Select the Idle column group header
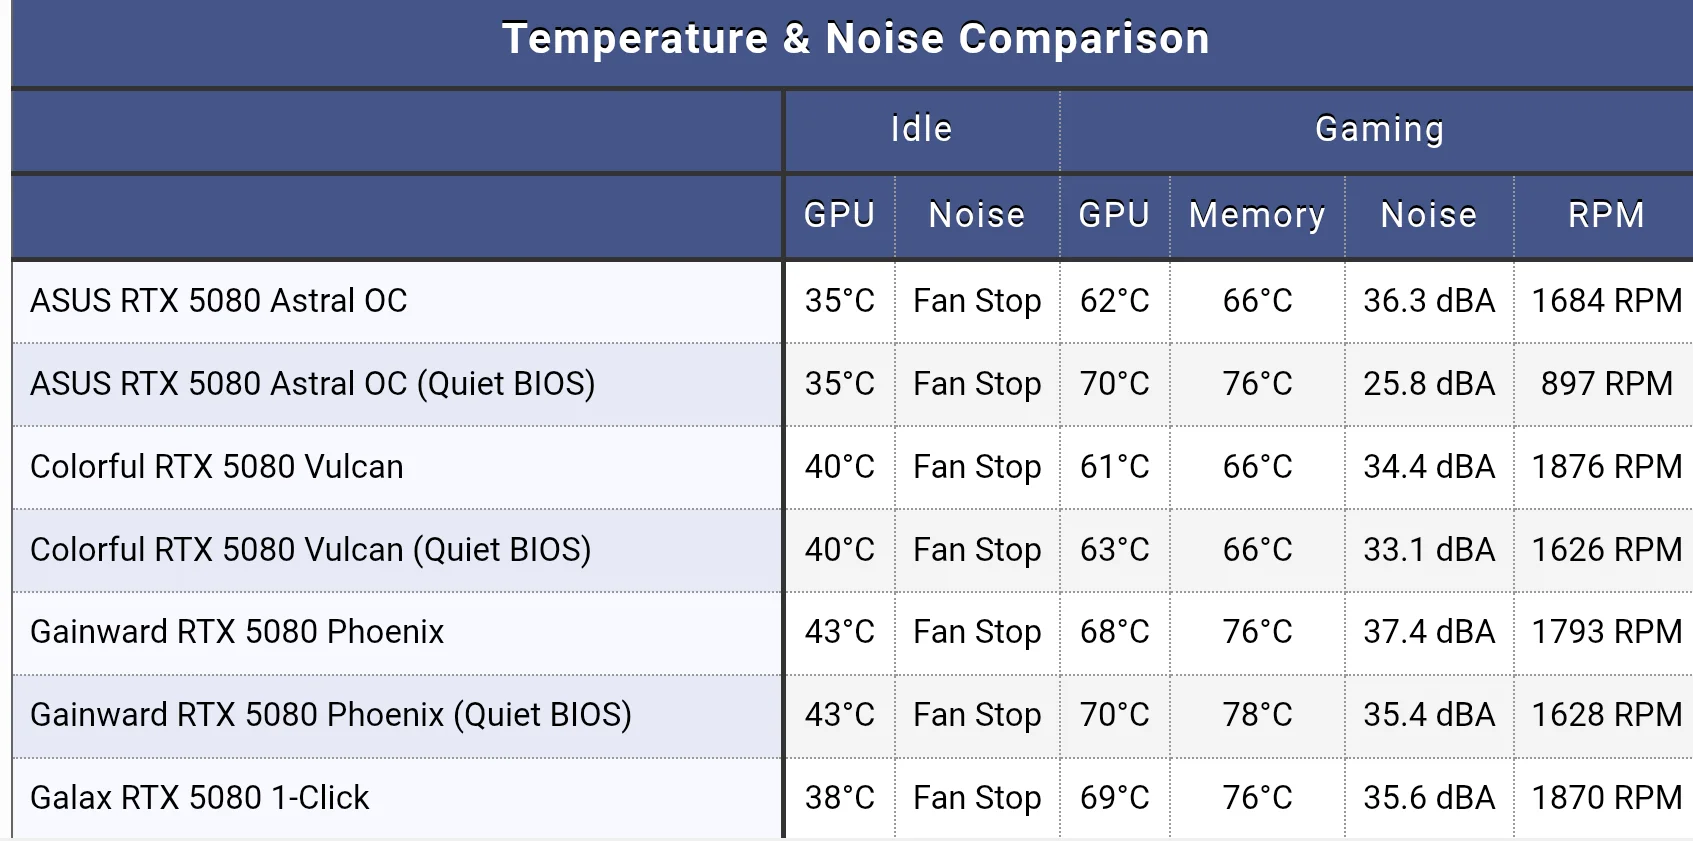This screenshot has width=1693, height=841. 922,129
